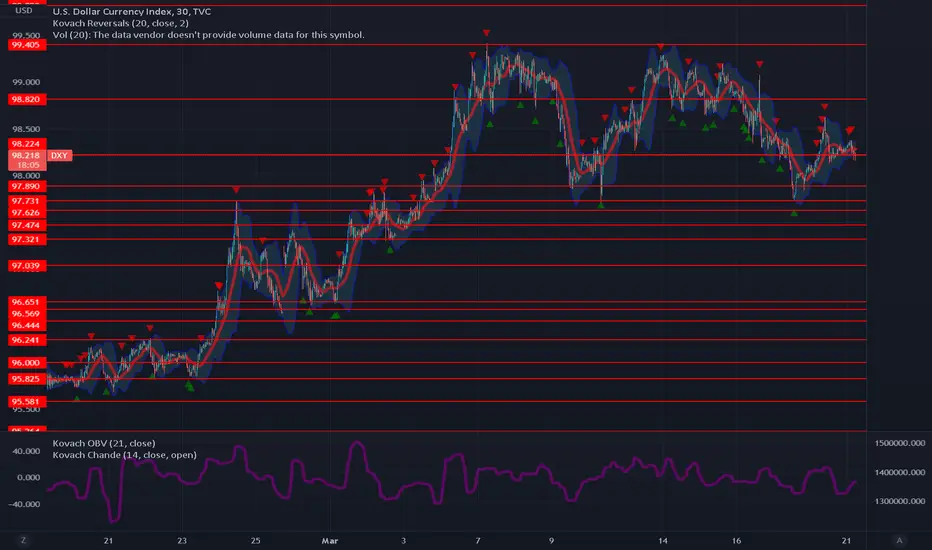Click the 99.405 price level label

pyautogui.click(x=26, y=45)
